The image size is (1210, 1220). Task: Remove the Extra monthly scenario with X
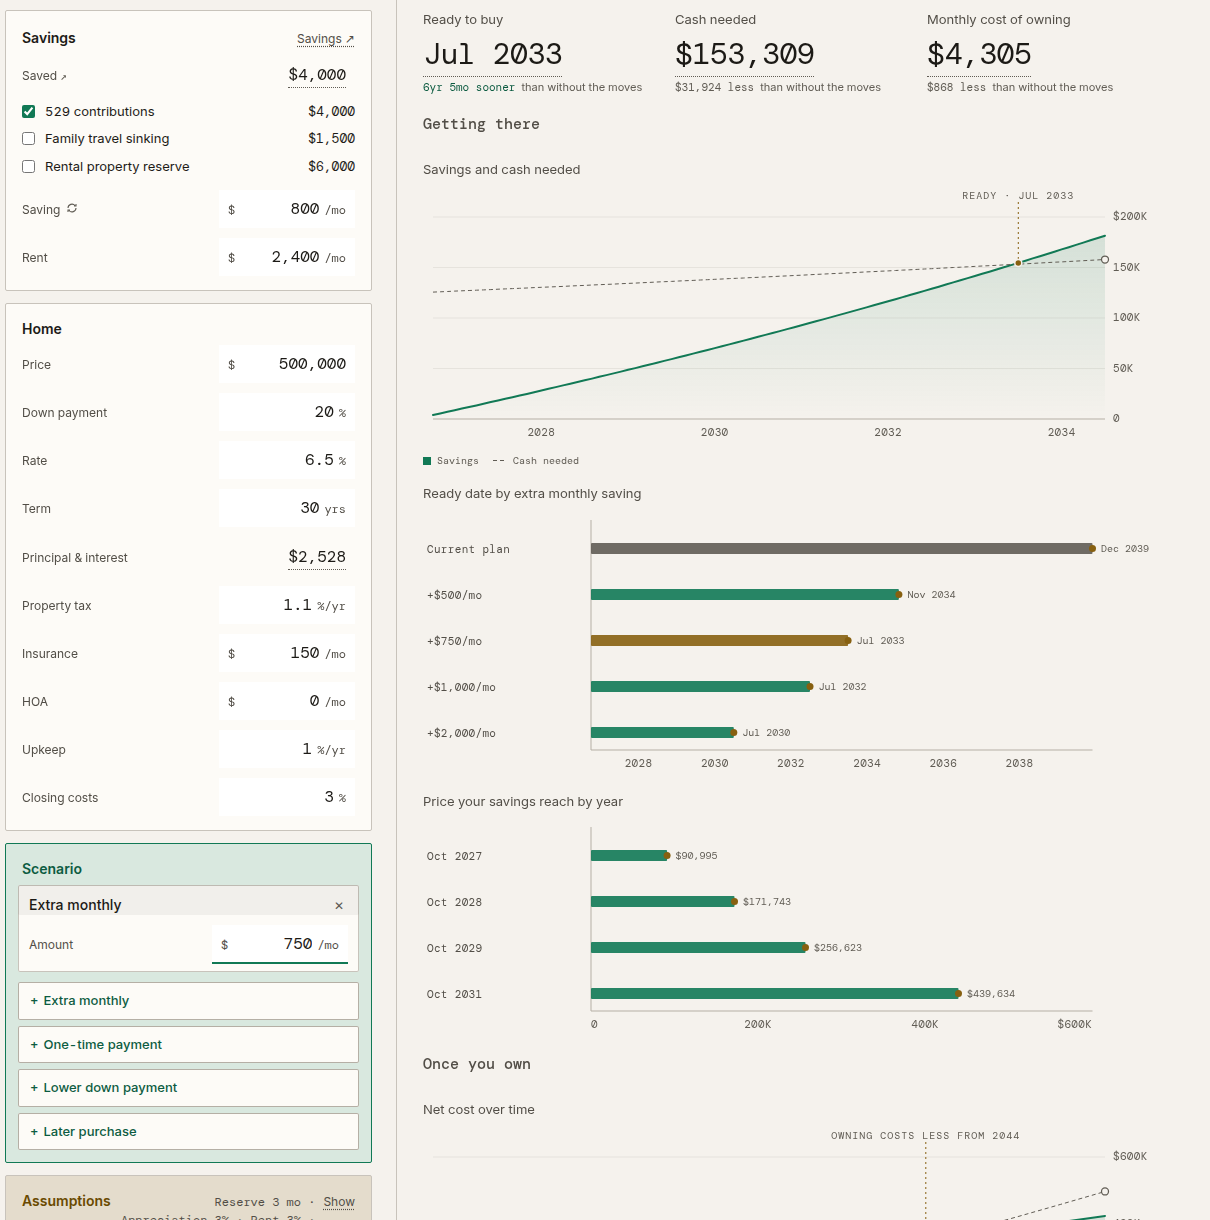[339, 906]
